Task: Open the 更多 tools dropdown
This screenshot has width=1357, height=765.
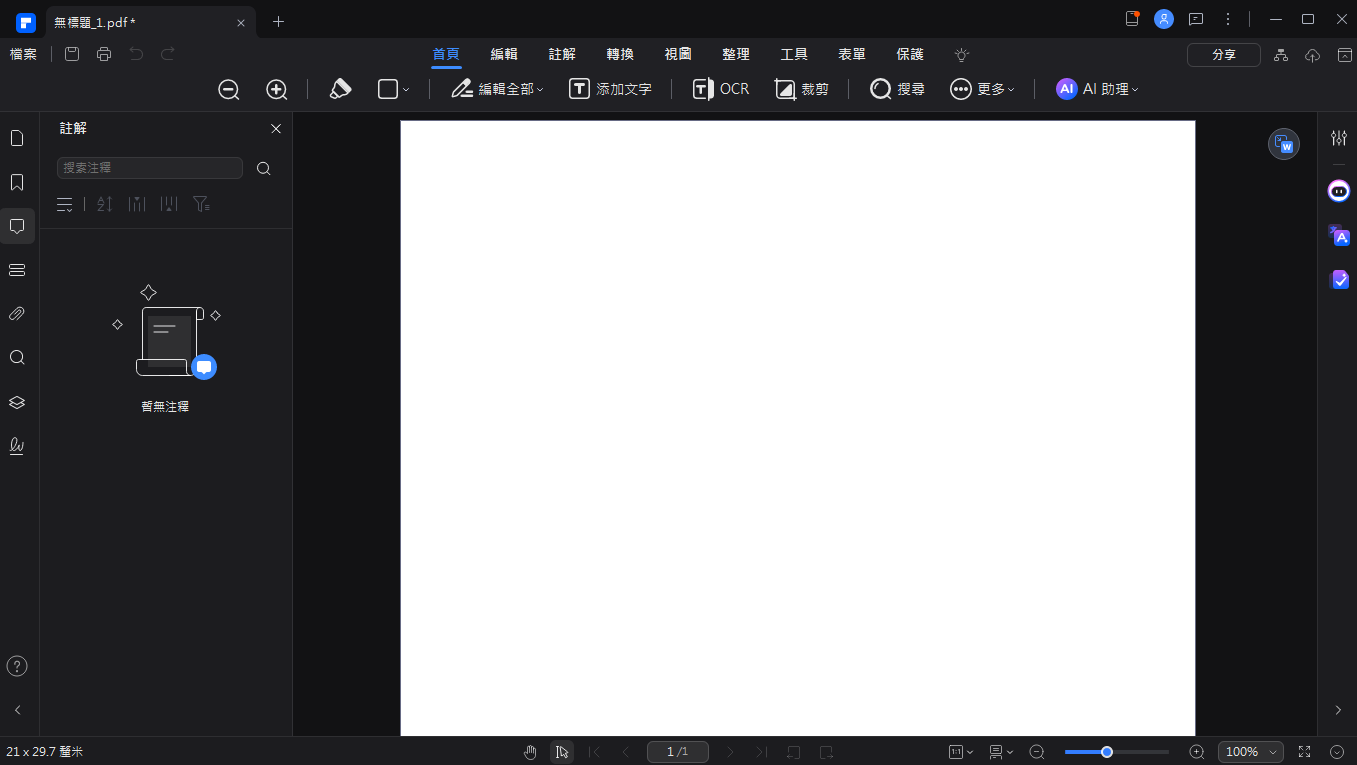Action: tap(982, 89)
